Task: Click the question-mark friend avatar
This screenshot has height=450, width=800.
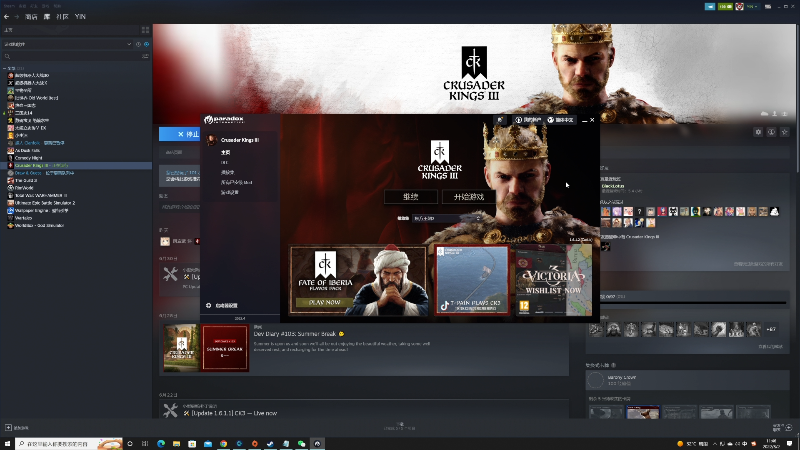Action: click(639, 211)
